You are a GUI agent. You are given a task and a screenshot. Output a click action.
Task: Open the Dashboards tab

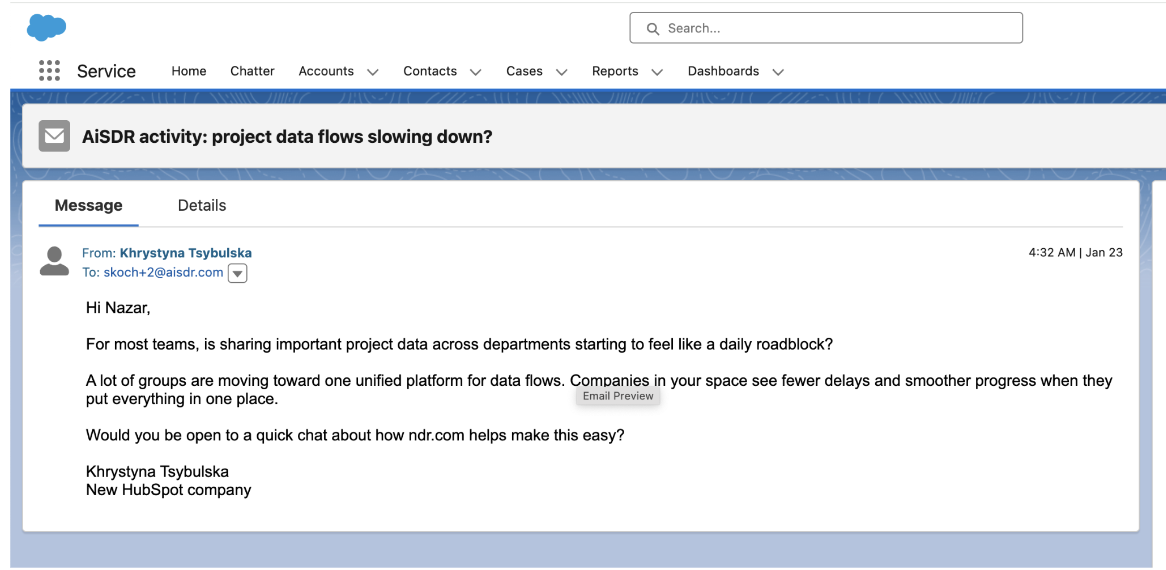[724, 71]
